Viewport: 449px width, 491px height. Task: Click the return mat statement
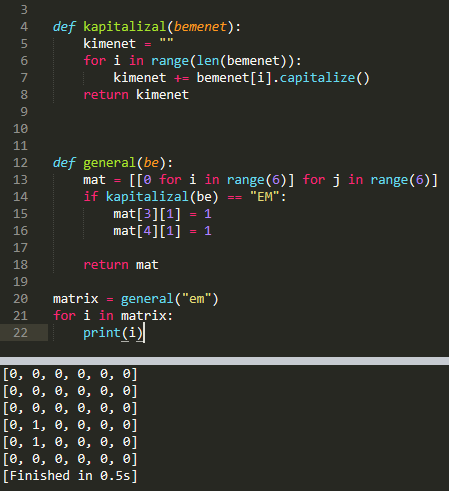[121, 265]
